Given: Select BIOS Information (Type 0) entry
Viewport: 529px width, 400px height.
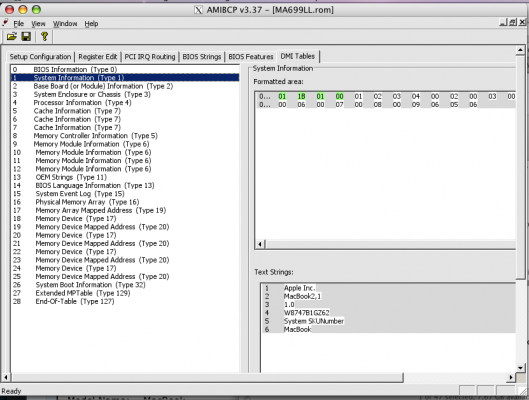Looking at the screenshot, I should [75, 69].
